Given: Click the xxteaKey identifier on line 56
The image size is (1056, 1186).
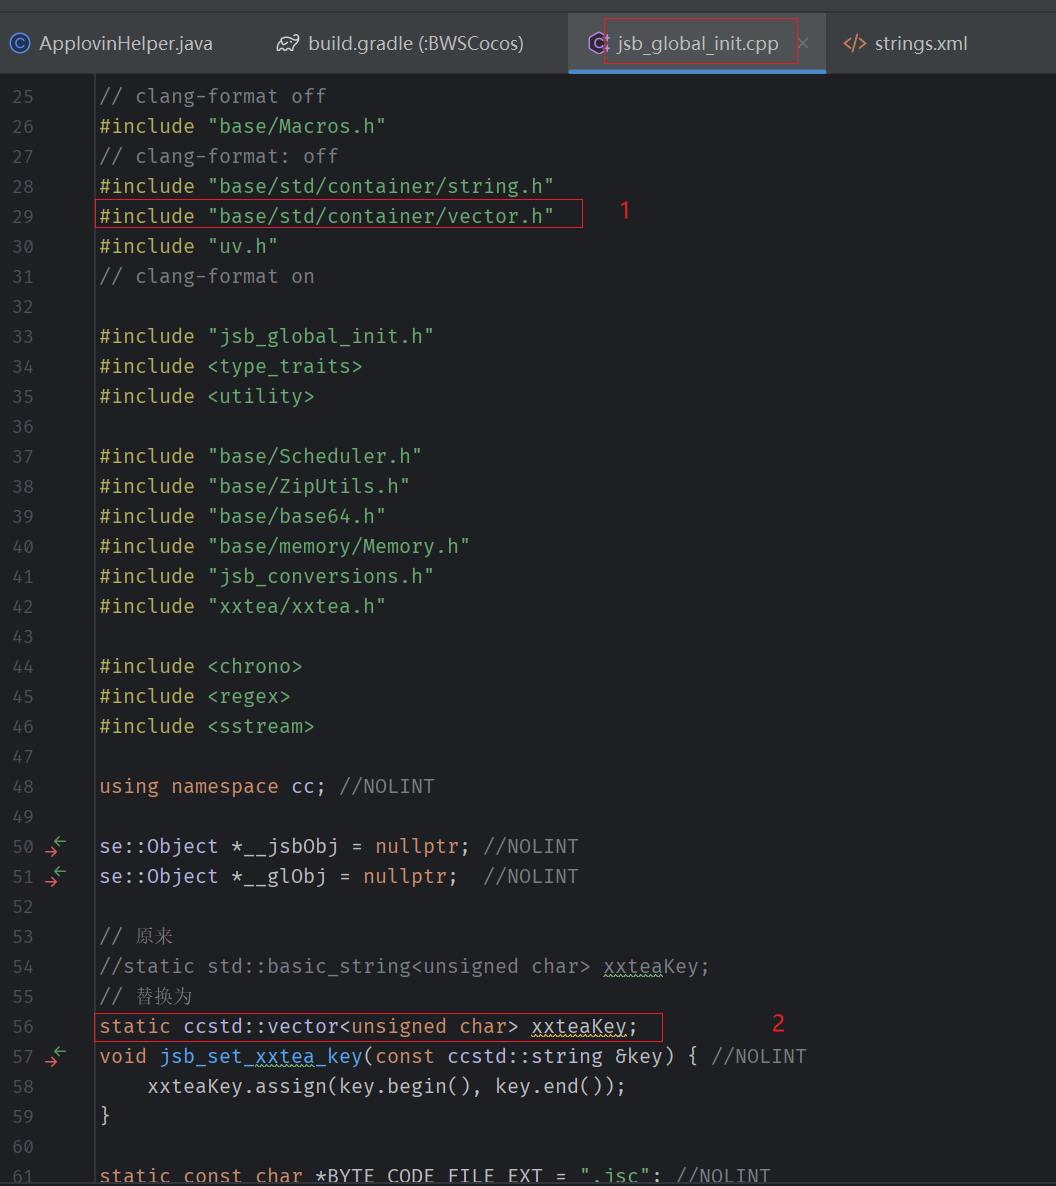Looking at the screenshot, I should tap(579, 1026).
